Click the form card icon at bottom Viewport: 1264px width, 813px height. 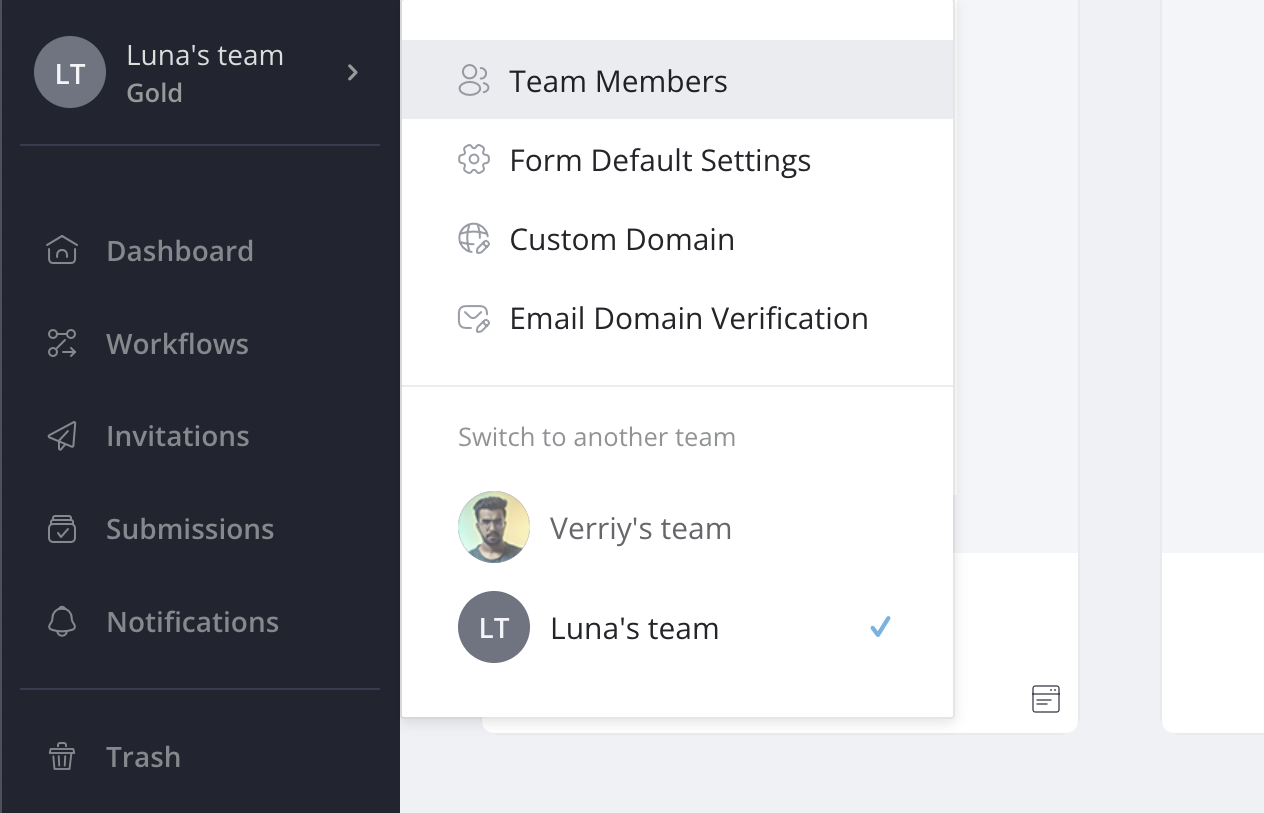pyautogui.click(x=1045, y=699)
